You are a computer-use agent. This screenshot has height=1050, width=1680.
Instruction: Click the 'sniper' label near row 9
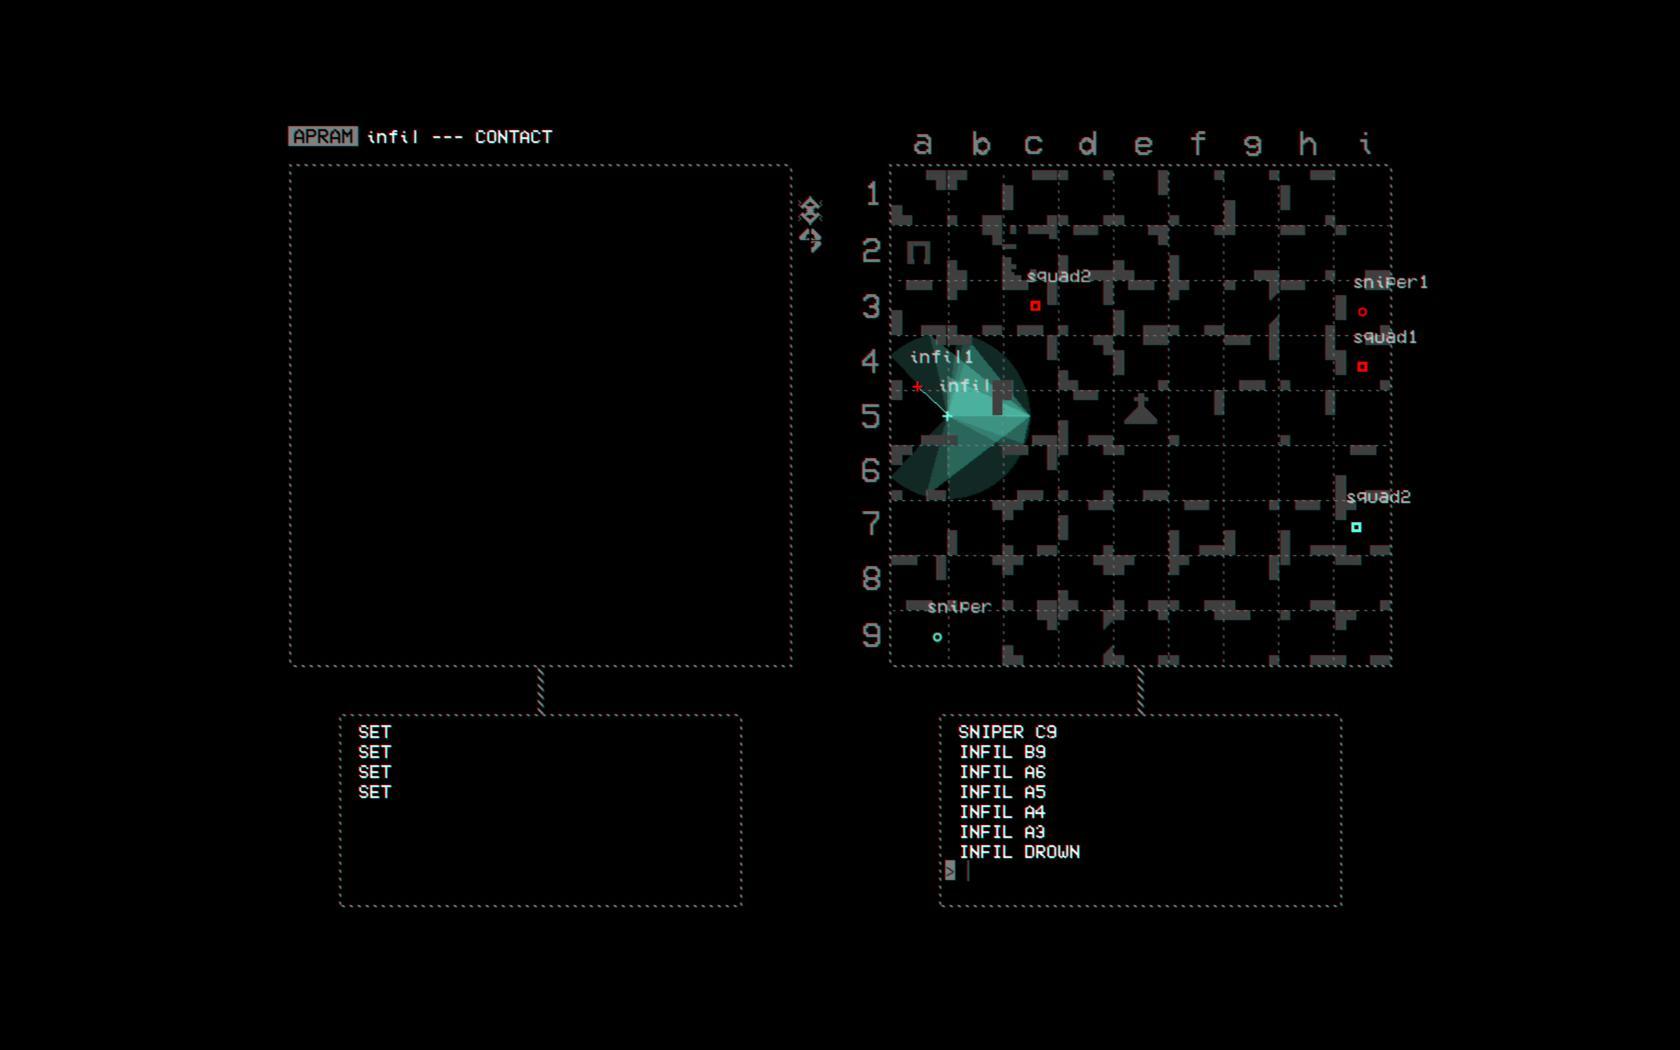(x=959, y=607)
